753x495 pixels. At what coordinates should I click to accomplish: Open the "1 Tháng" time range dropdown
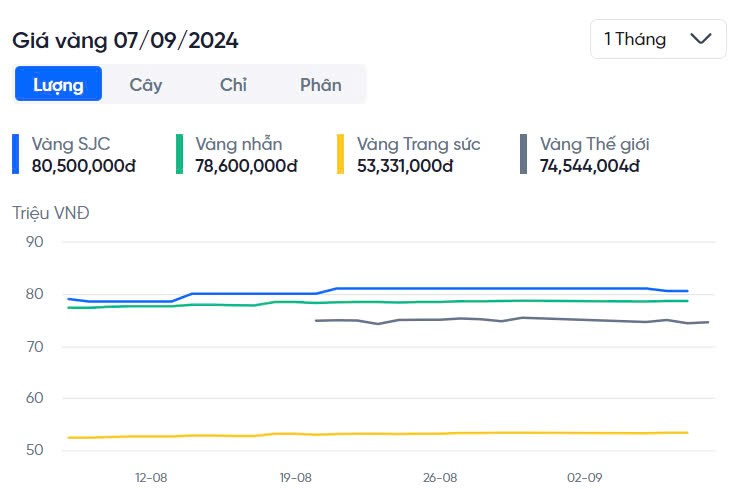pos(657,39)
